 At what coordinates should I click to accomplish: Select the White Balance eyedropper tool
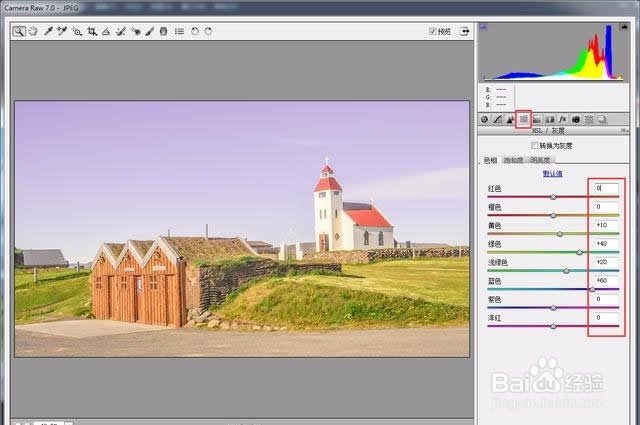click(49, 31)
